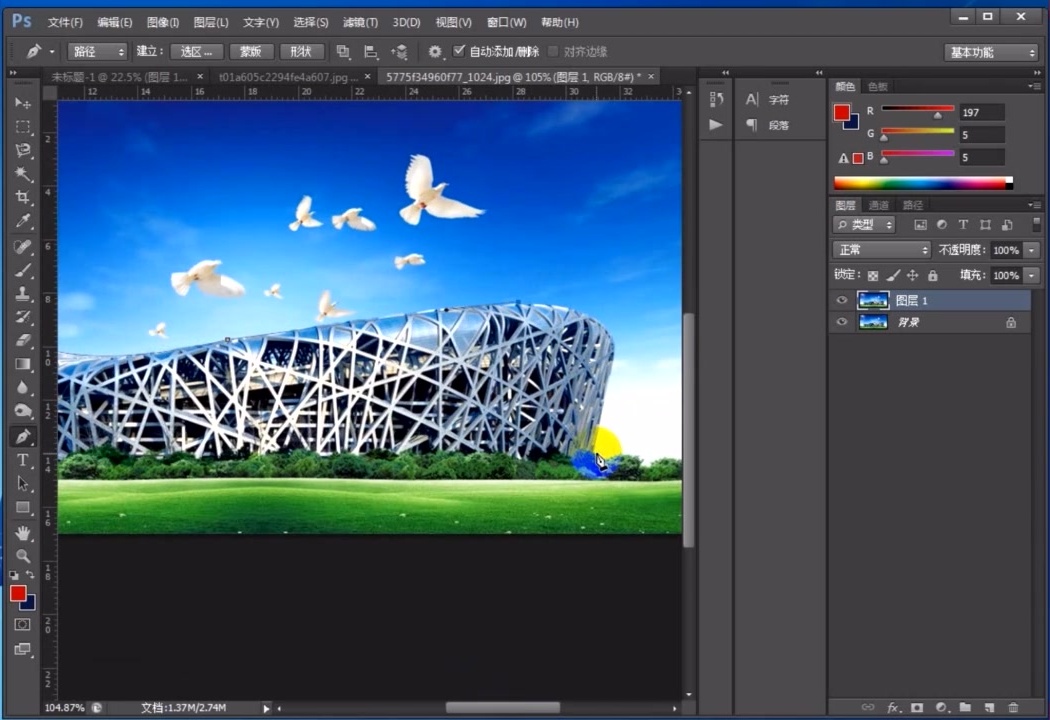Open the 滤镜(T) menu

pos(360,22)
